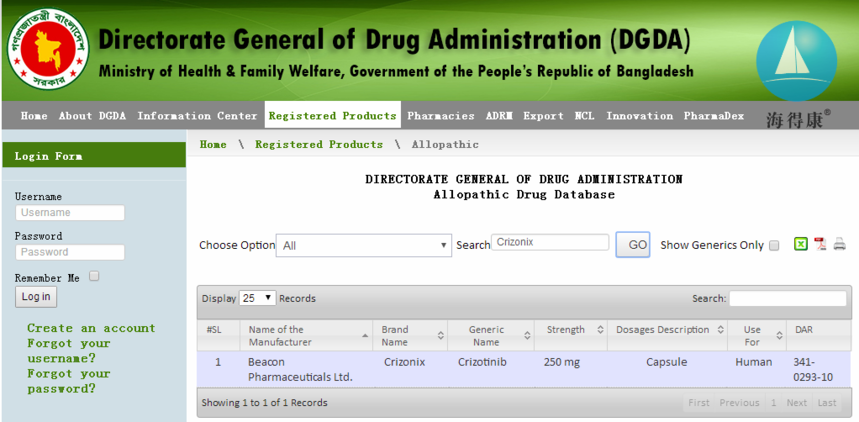This screenshot has height=422, width=859.
Task: Sort table by Use For arrows
Action: pos(779,335)
